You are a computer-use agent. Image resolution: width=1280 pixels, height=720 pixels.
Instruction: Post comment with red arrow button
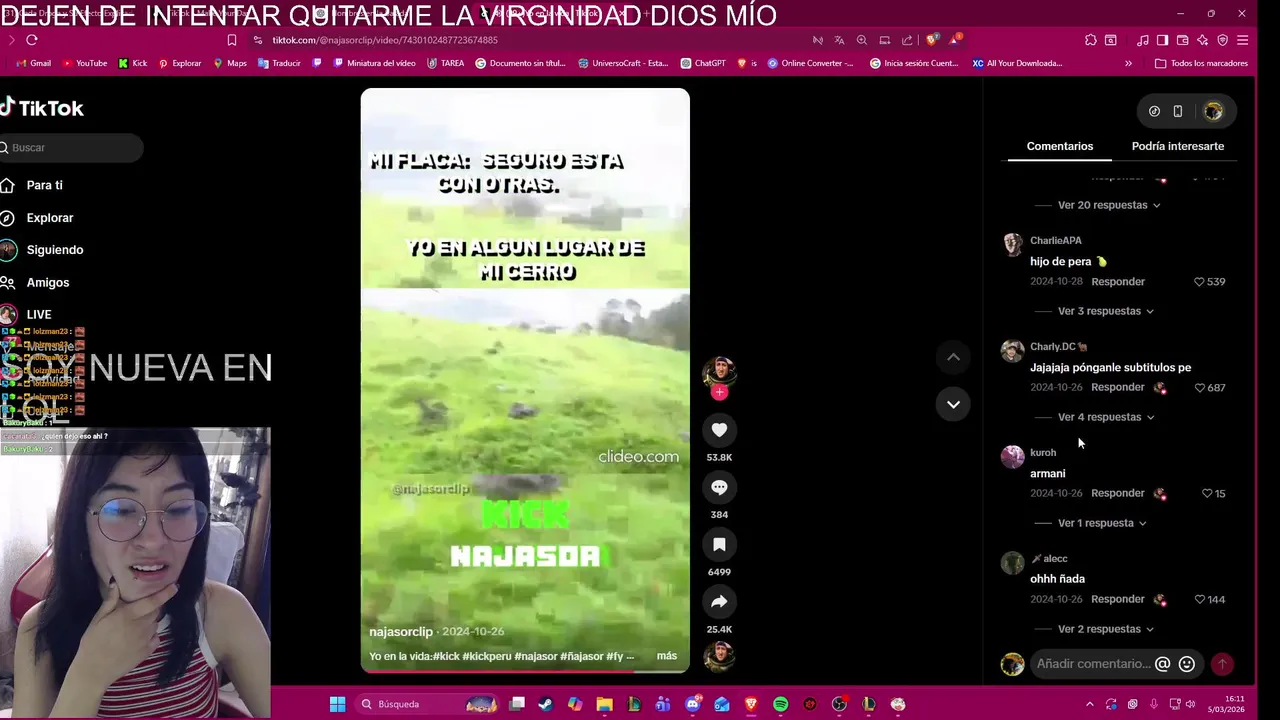tap(1221, 664)
